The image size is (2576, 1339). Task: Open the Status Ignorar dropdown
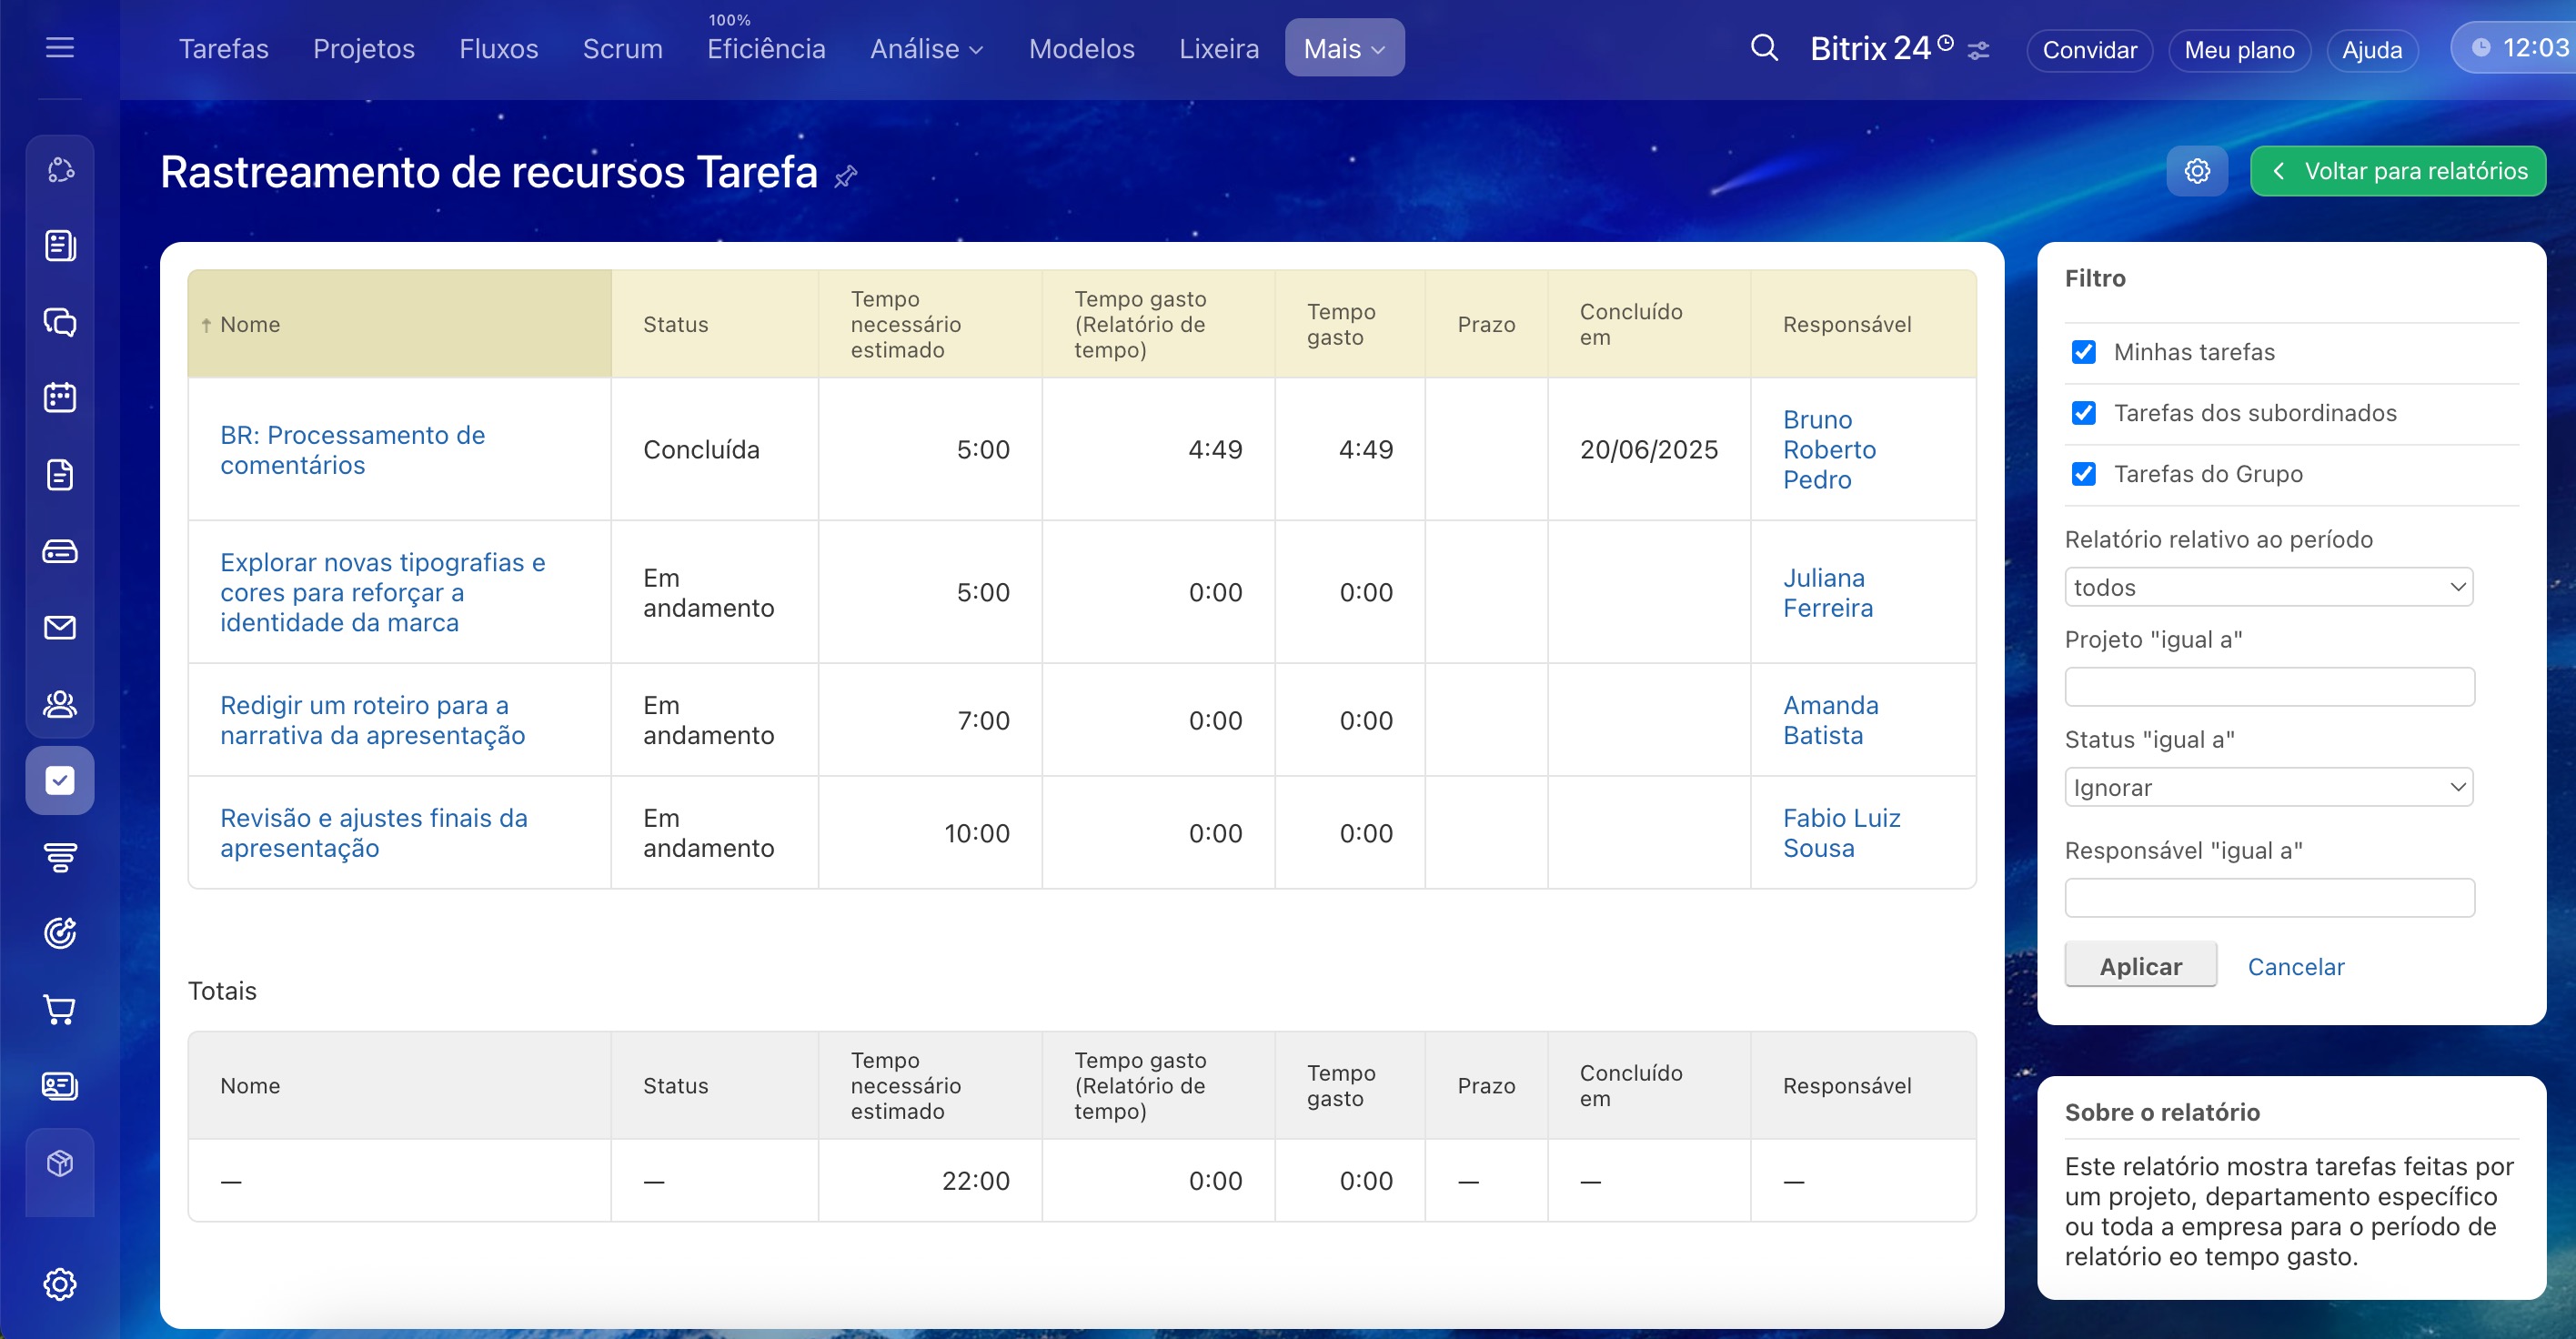pyautogui.click(x=2268, y=787)
